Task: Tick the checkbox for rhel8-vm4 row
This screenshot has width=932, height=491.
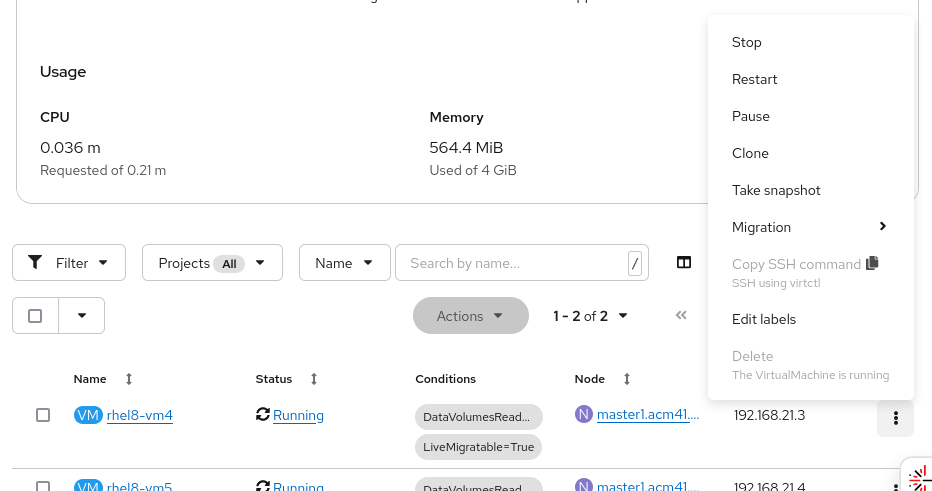Action: (43, 415)
